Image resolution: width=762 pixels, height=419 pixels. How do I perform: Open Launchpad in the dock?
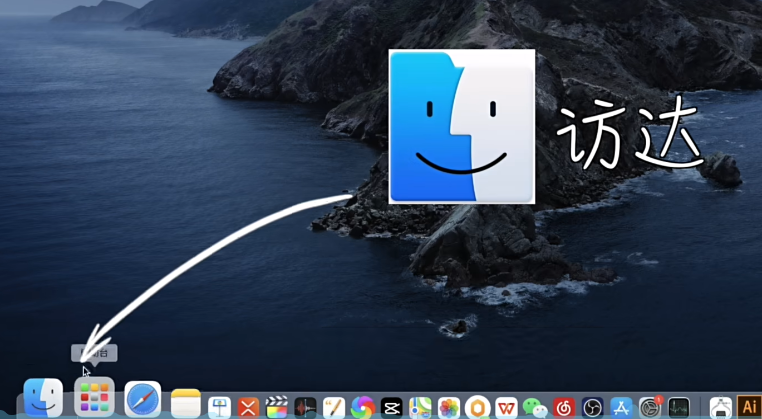[x=94, y=397]
